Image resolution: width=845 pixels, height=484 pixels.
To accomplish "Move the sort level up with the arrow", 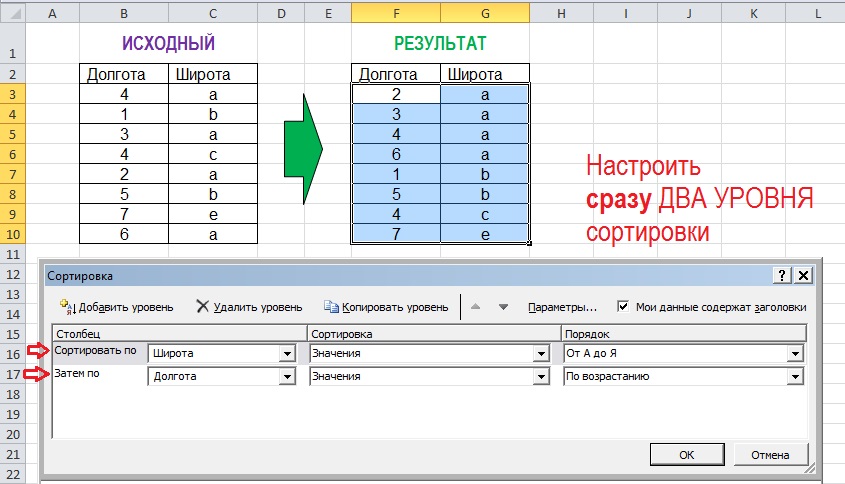I will (479, 307).
